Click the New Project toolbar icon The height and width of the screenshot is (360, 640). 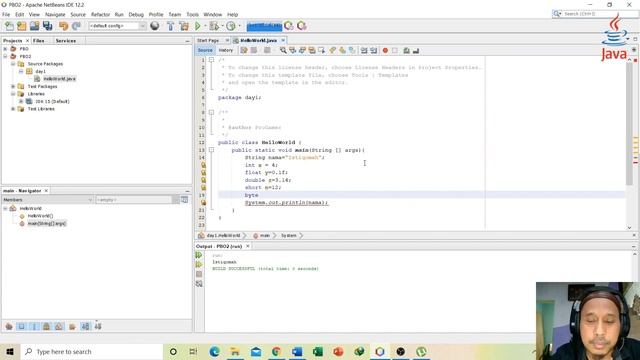(x=22, y=26)
